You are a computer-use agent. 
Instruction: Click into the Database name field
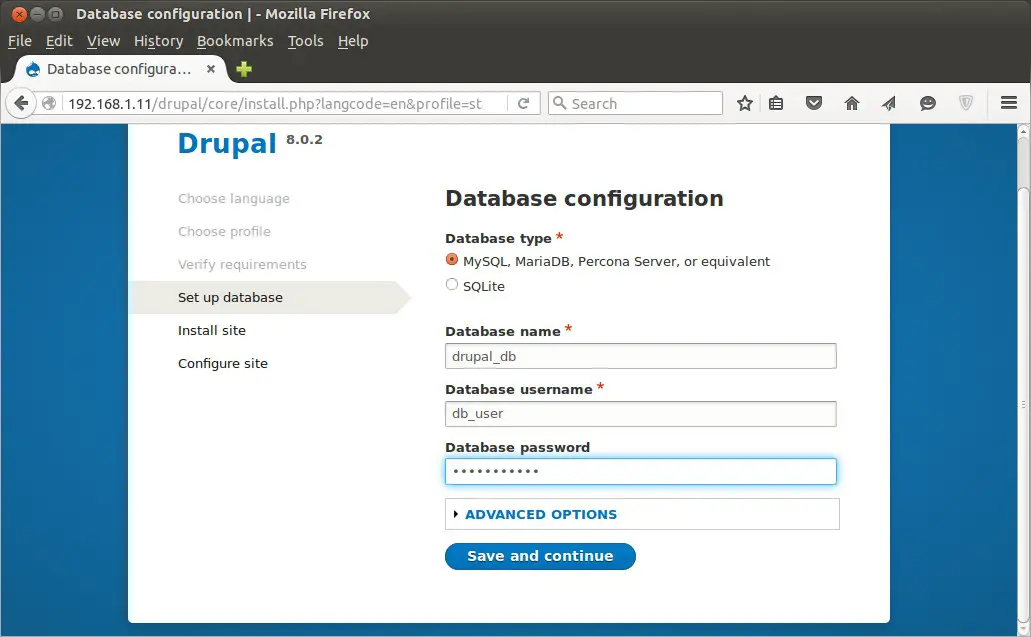click(x=640, y=356)
